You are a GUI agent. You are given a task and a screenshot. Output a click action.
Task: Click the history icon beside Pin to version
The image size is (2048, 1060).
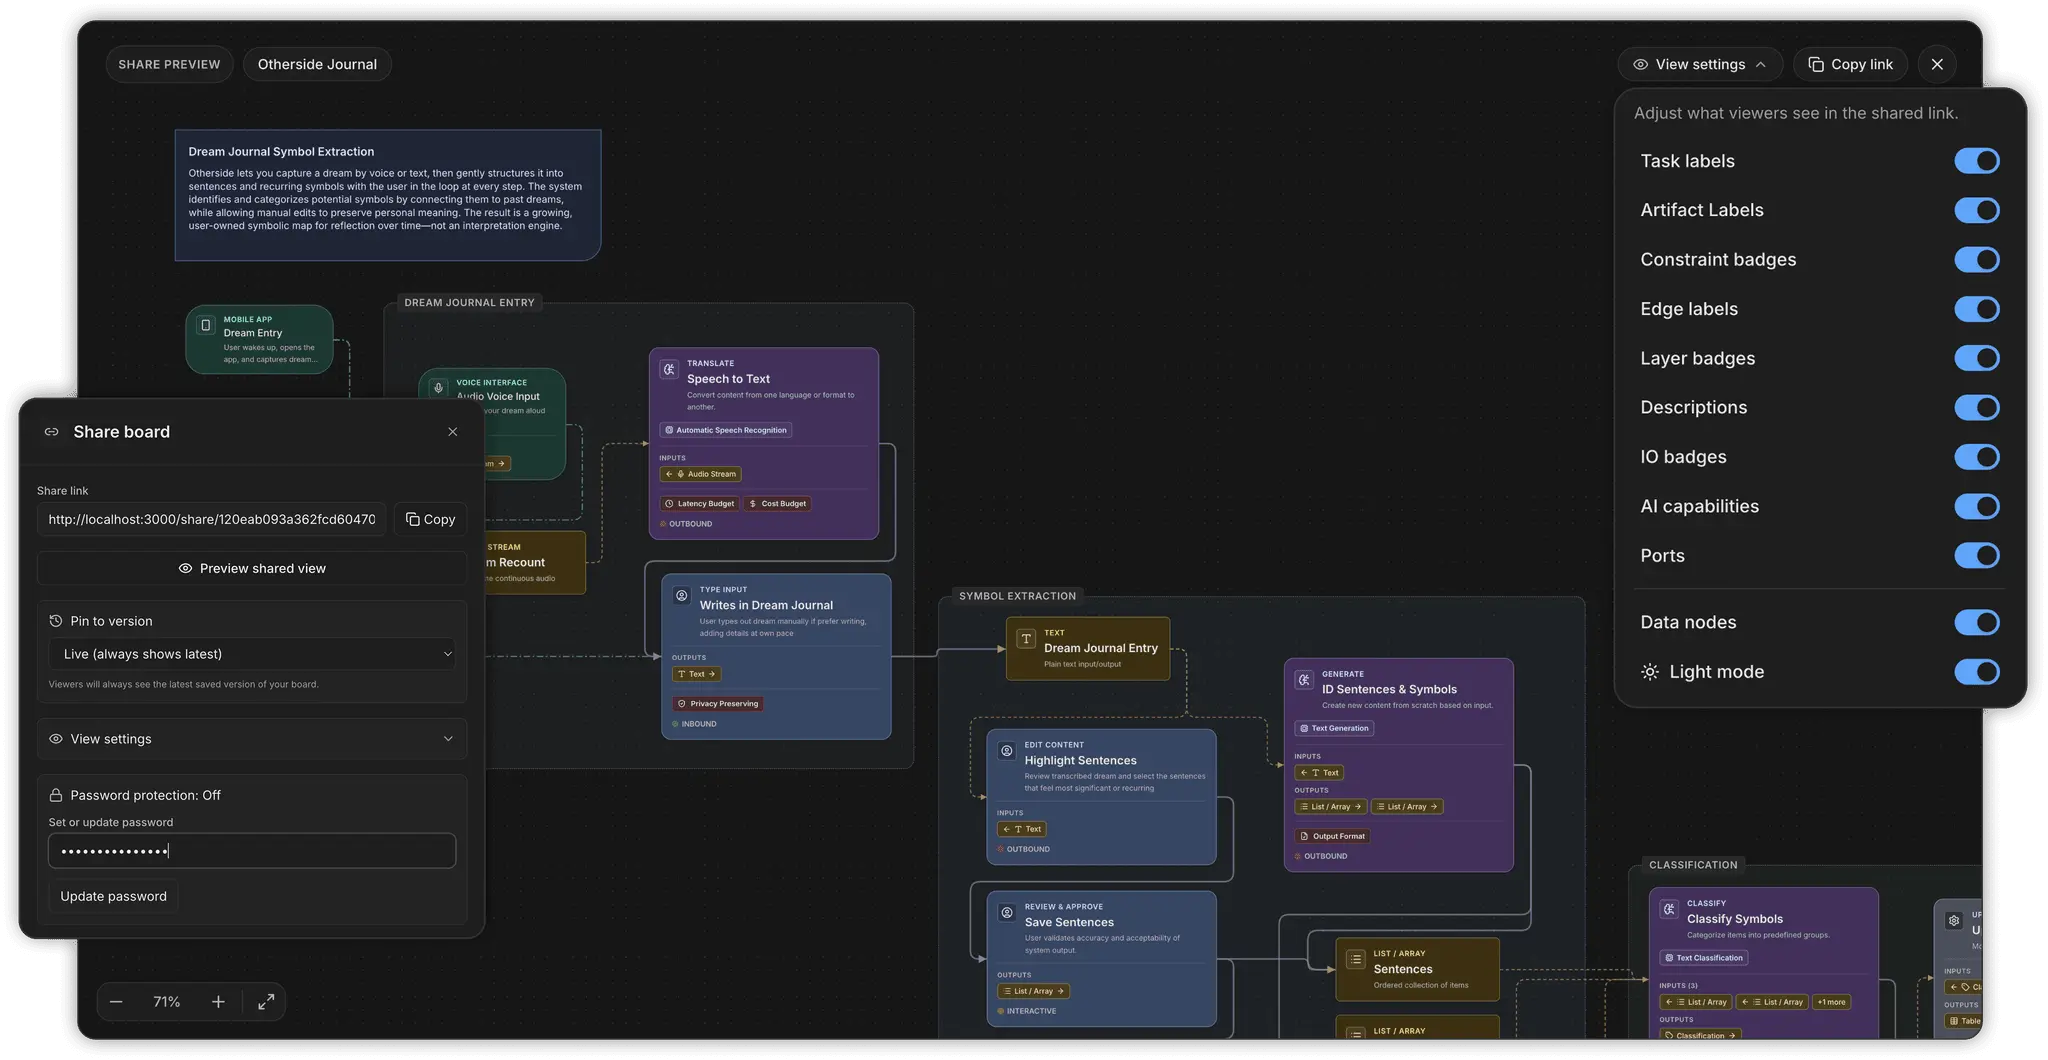click(x=56, y=621)
